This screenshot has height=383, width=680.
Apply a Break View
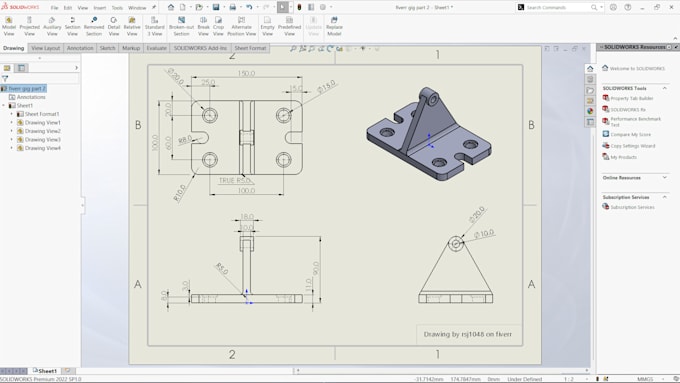(x=203, y=26)
